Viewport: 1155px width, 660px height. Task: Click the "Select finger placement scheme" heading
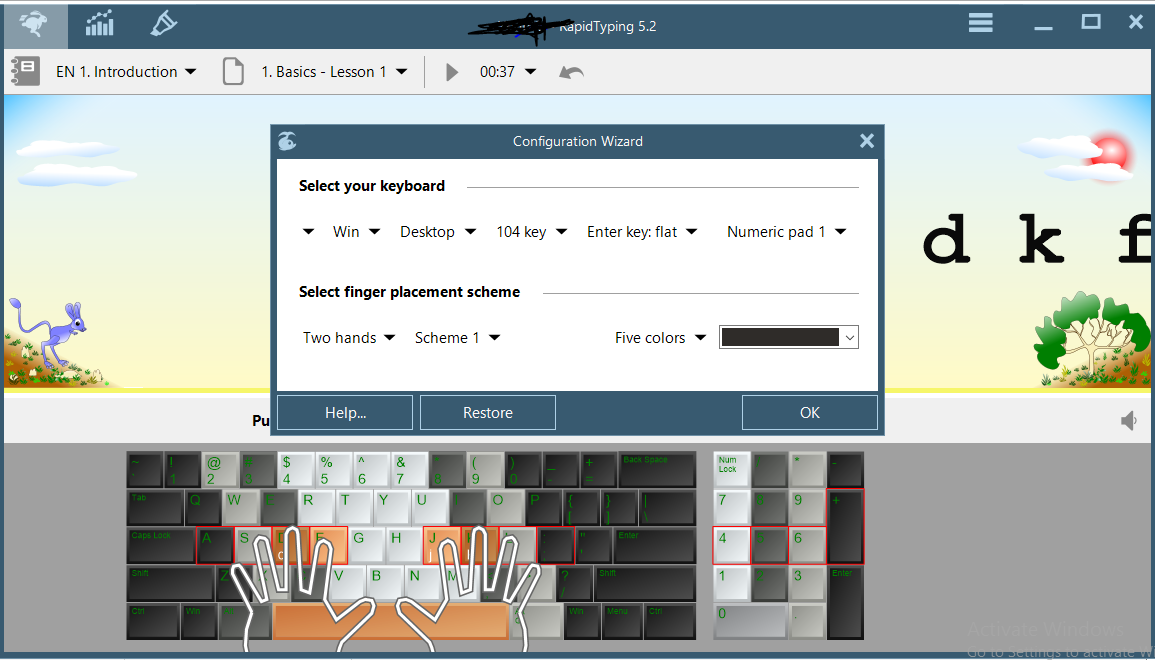click(409, 292)
